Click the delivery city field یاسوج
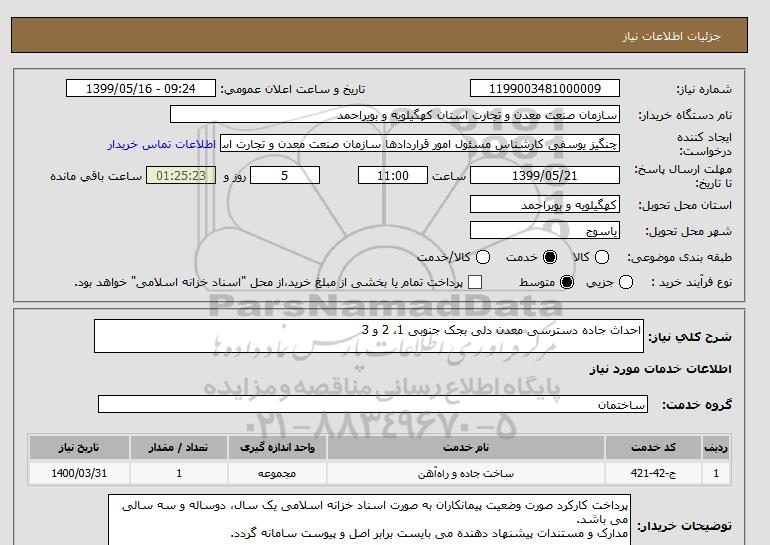The width and height of the screenshot is (770, 545). tap(545, 230)
